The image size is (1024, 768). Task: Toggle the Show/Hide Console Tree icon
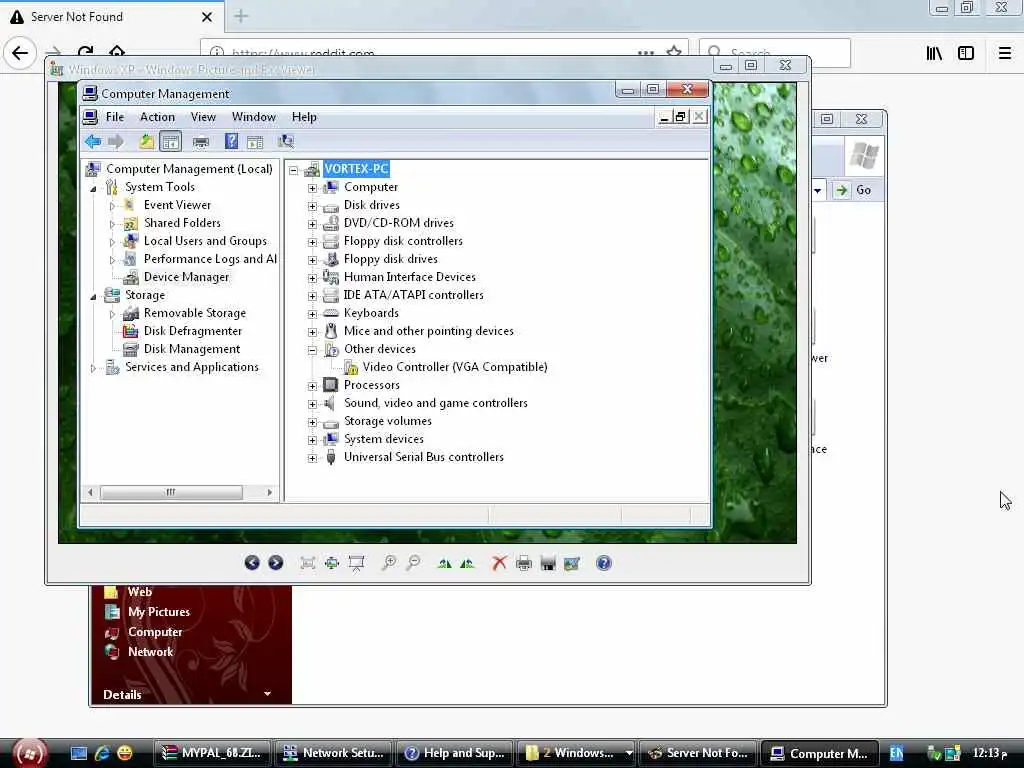click(170, 142)
